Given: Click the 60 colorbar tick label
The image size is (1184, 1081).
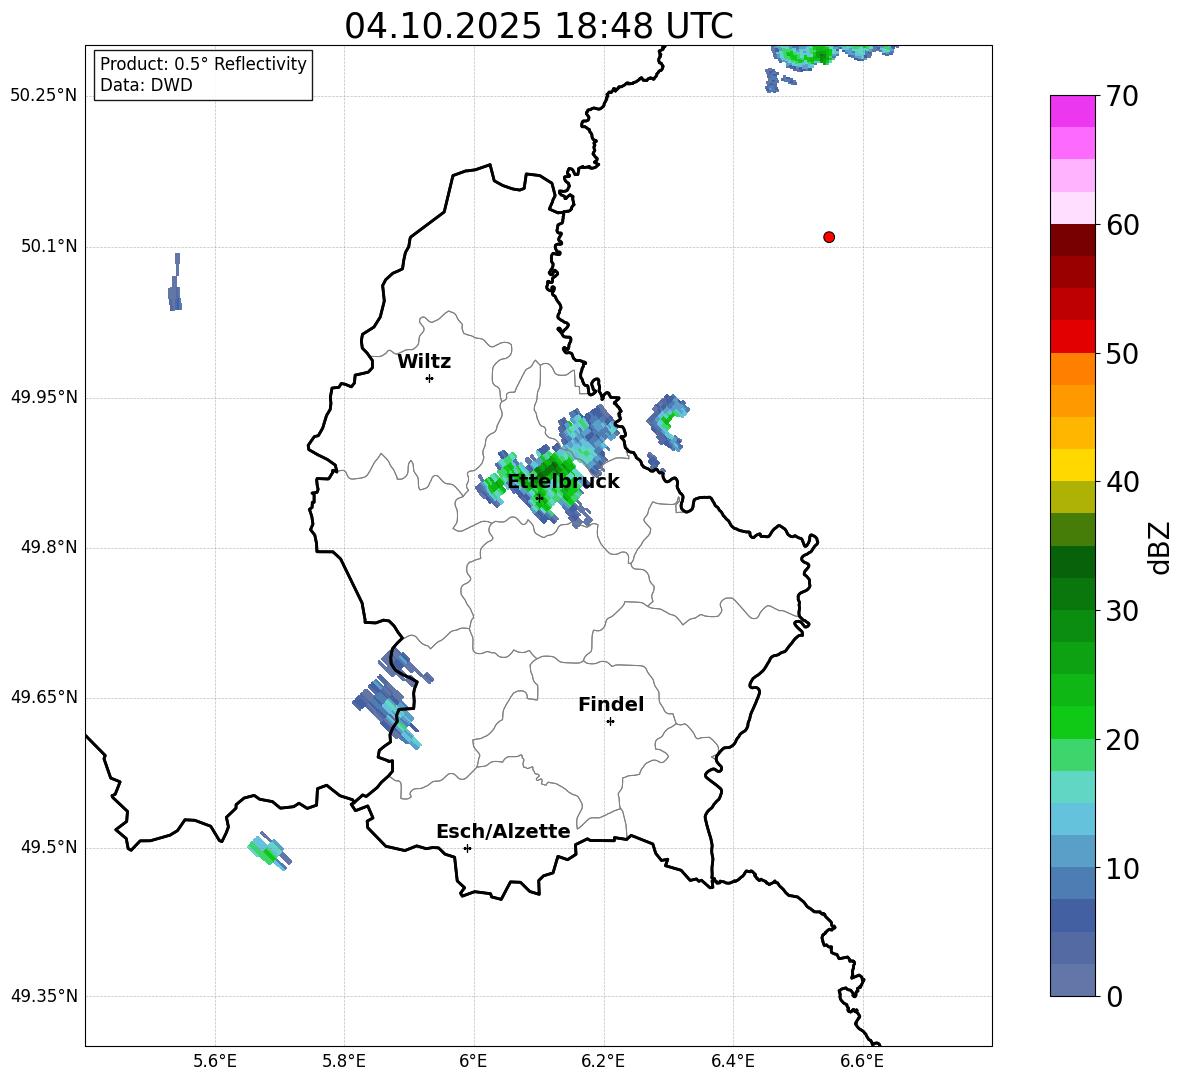Looking at the screenshot, I should (x=1122, y=225).
